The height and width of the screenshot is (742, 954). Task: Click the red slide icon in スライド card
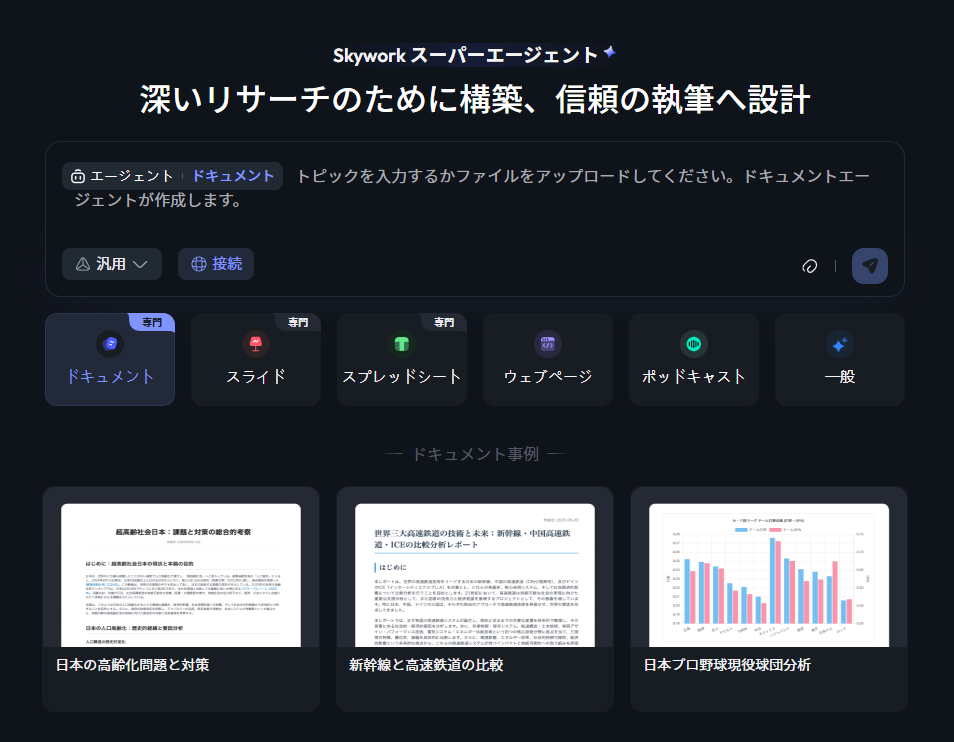tap(256, 344)
